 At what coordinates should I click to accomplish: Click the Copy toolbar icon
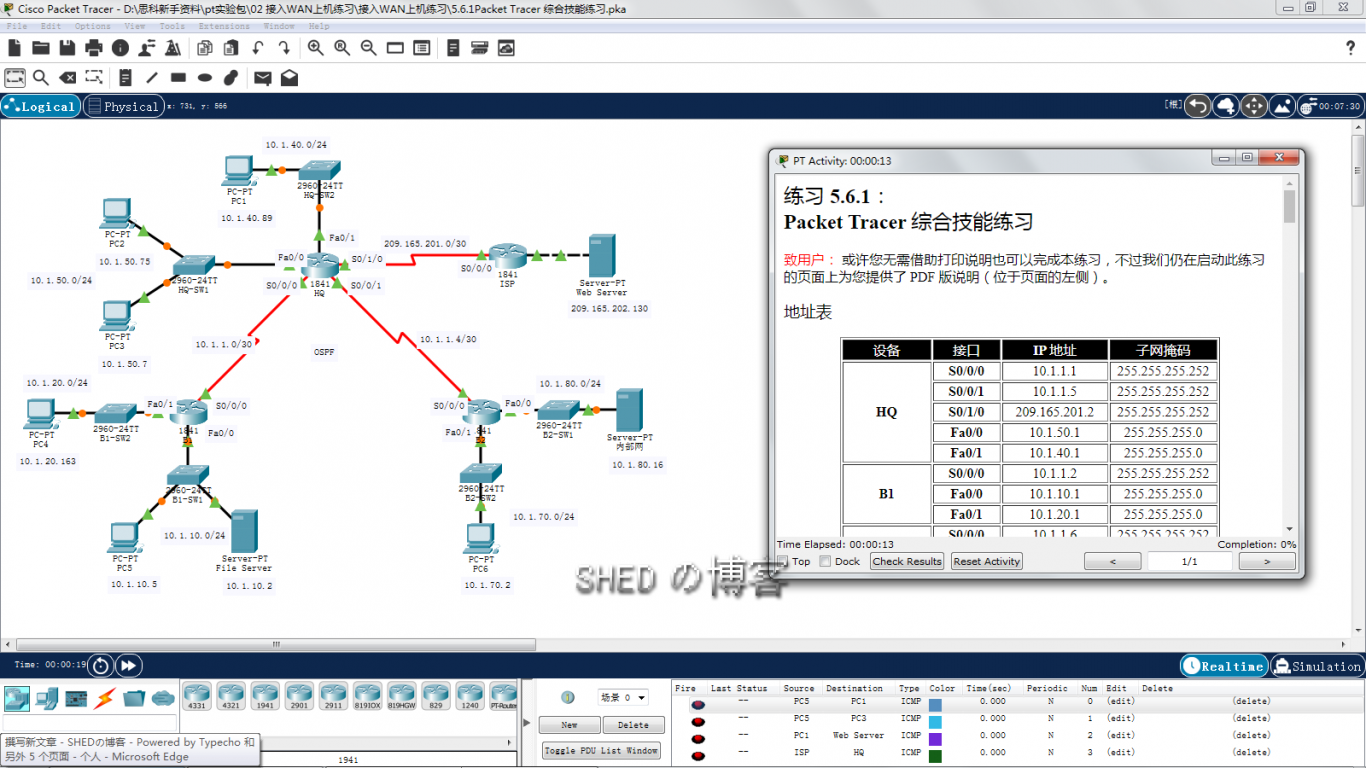(205, 47)
